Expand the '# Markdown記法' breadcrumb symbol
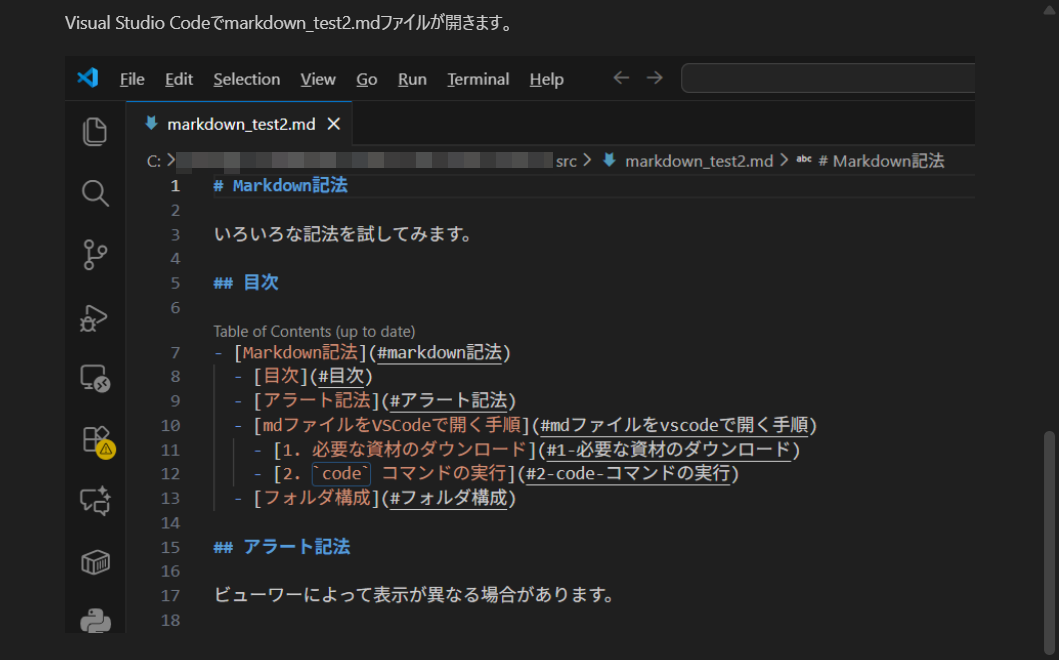 (880, 161)
